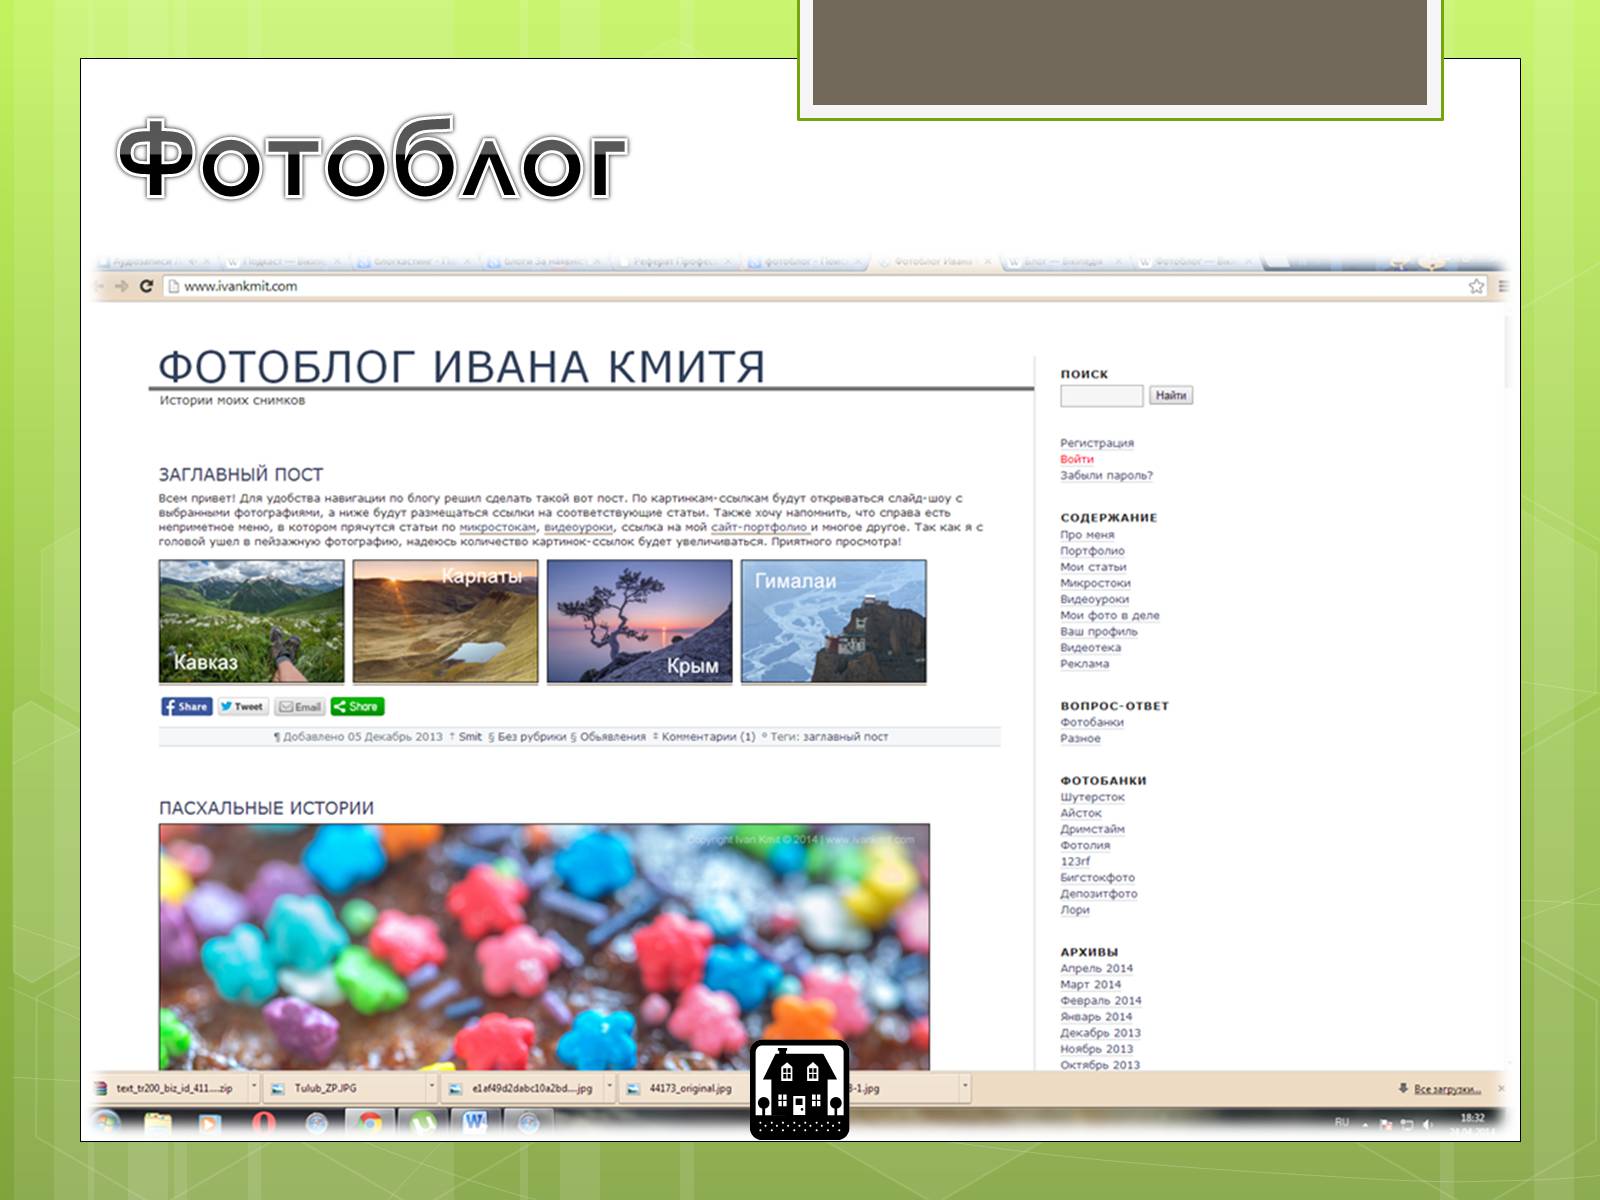Open the Регистрация link
The image size is (1600, 1200).
pos(1097,443)
